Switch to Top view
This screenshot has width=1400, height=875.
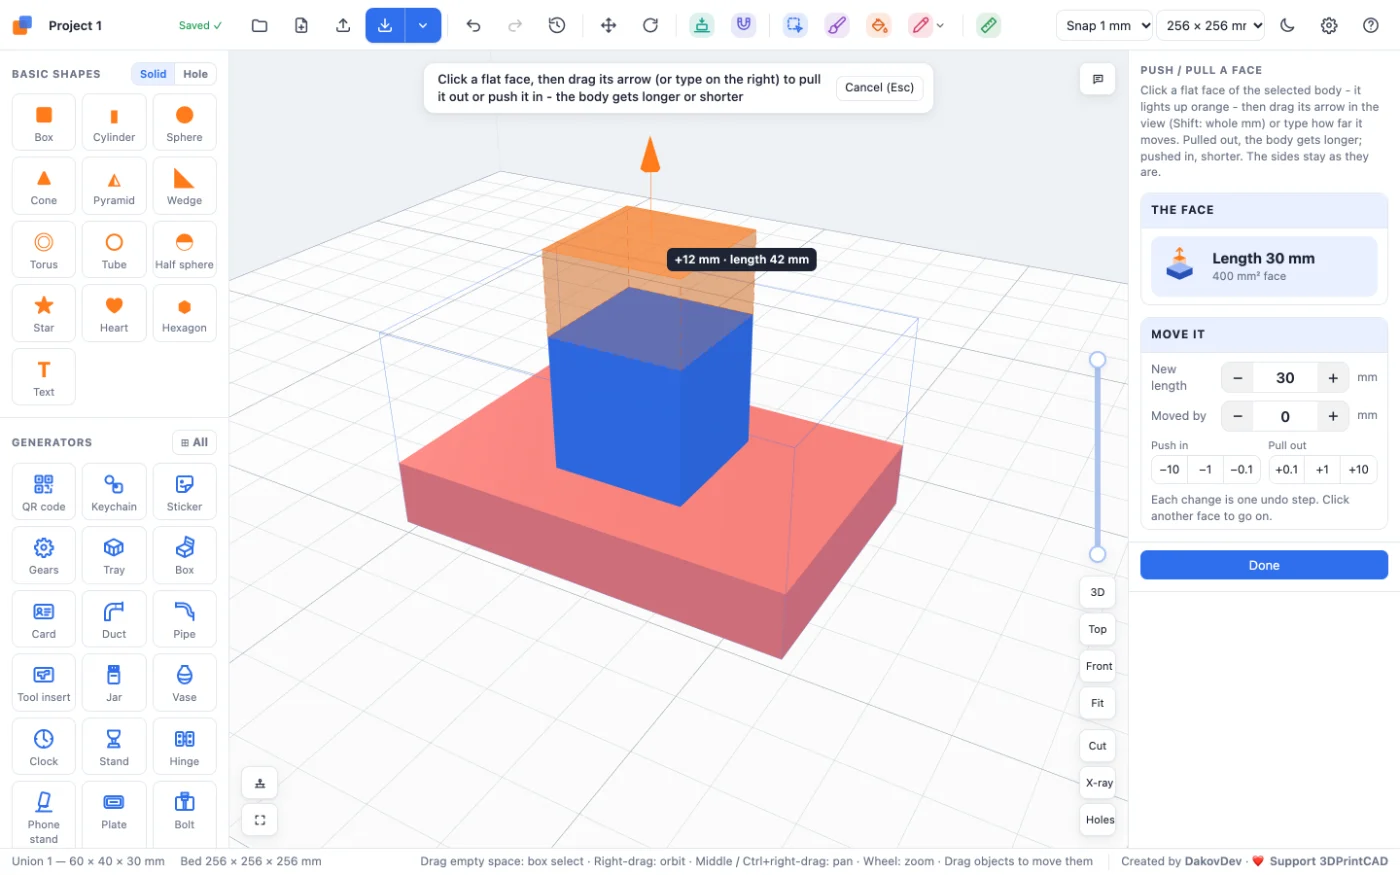pyautogui.click(x=1097, y=629)
